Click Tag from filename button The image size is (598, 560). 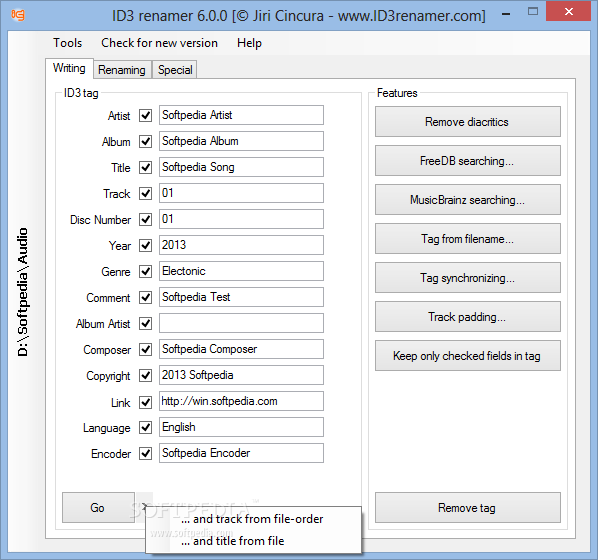pos(468,238)
